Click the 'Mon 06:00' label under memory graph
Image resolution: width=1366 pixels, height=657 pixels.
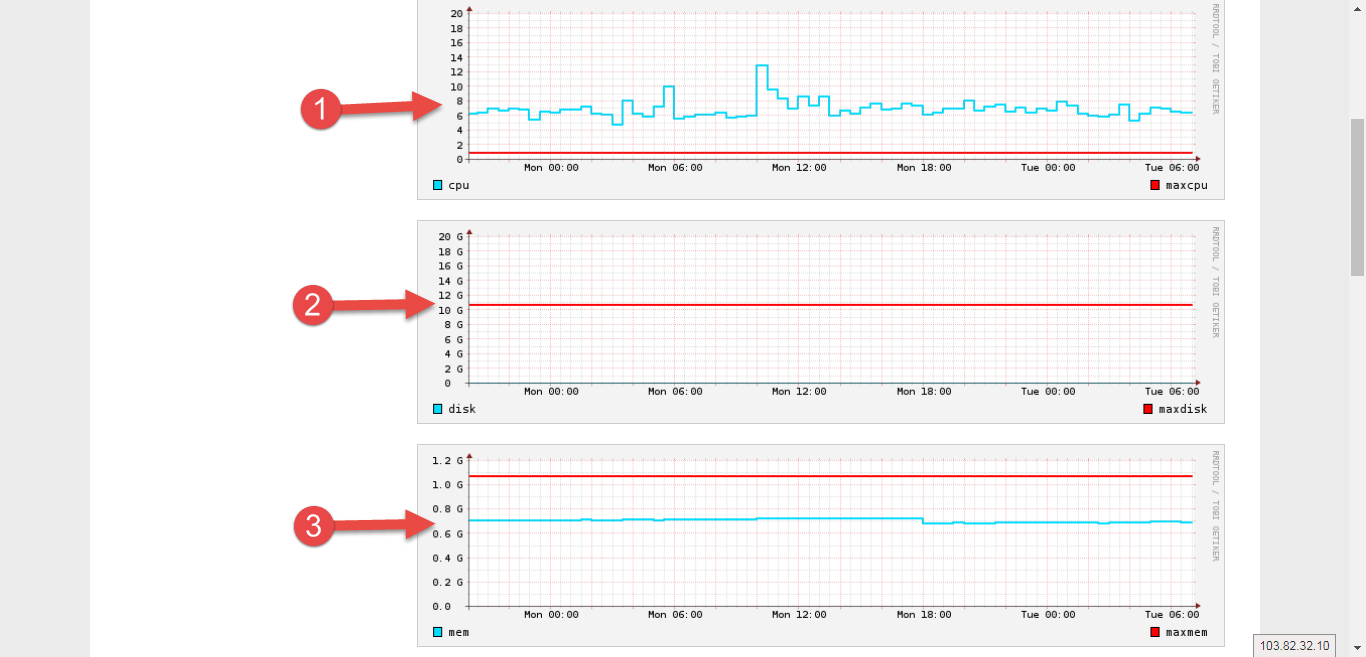coord(675,615)
